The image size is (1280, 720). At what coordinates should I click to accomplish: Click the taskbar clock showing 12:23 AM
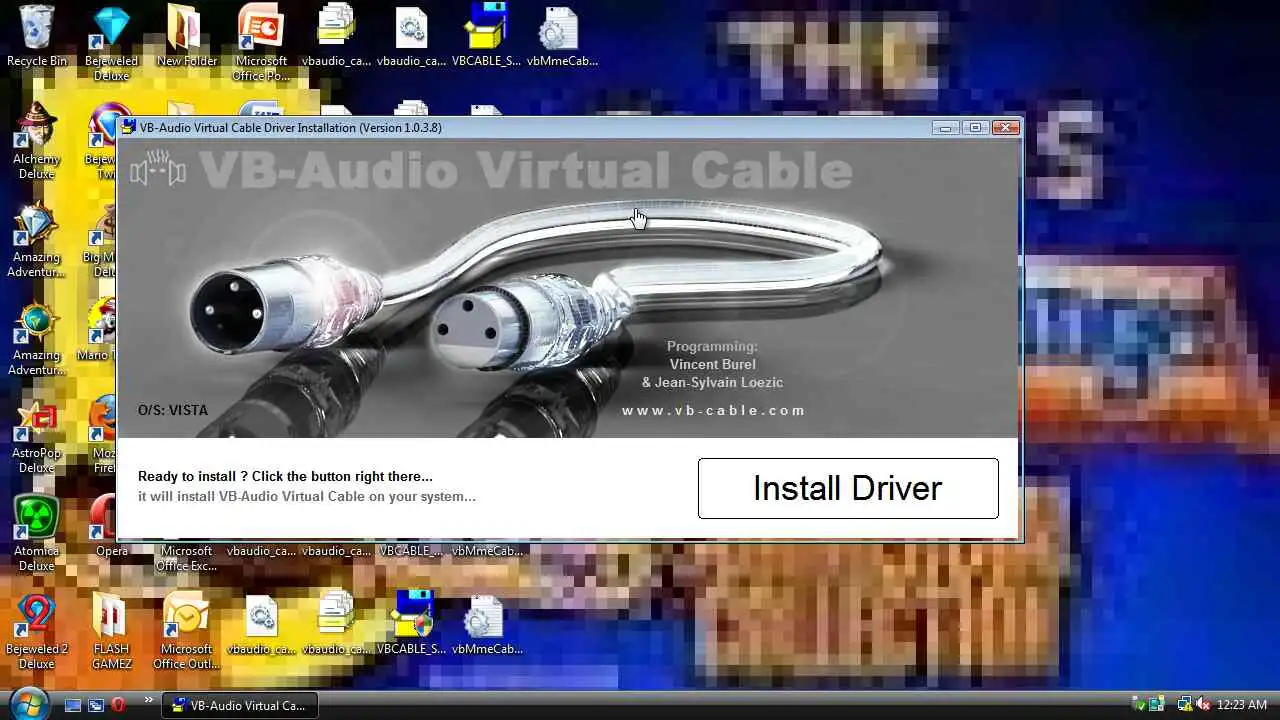(1242, 705)
